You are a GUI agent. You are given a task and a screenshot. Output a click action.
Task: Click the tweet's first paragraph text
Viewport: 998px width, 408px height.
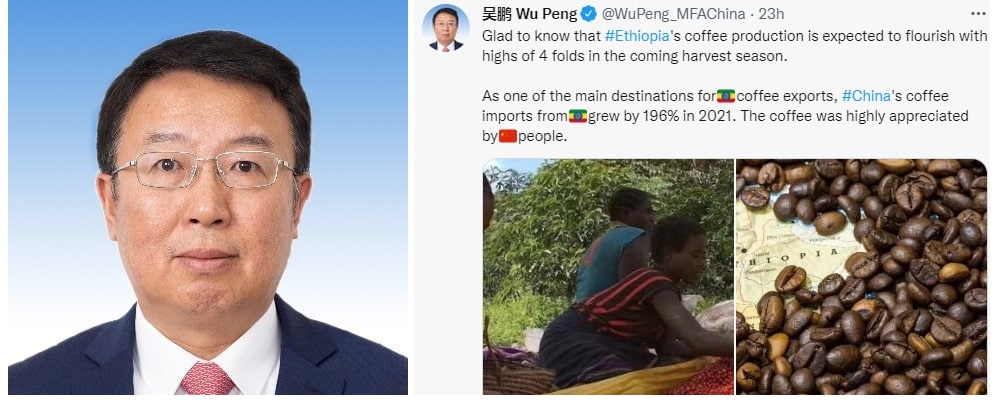coord(735,46)
